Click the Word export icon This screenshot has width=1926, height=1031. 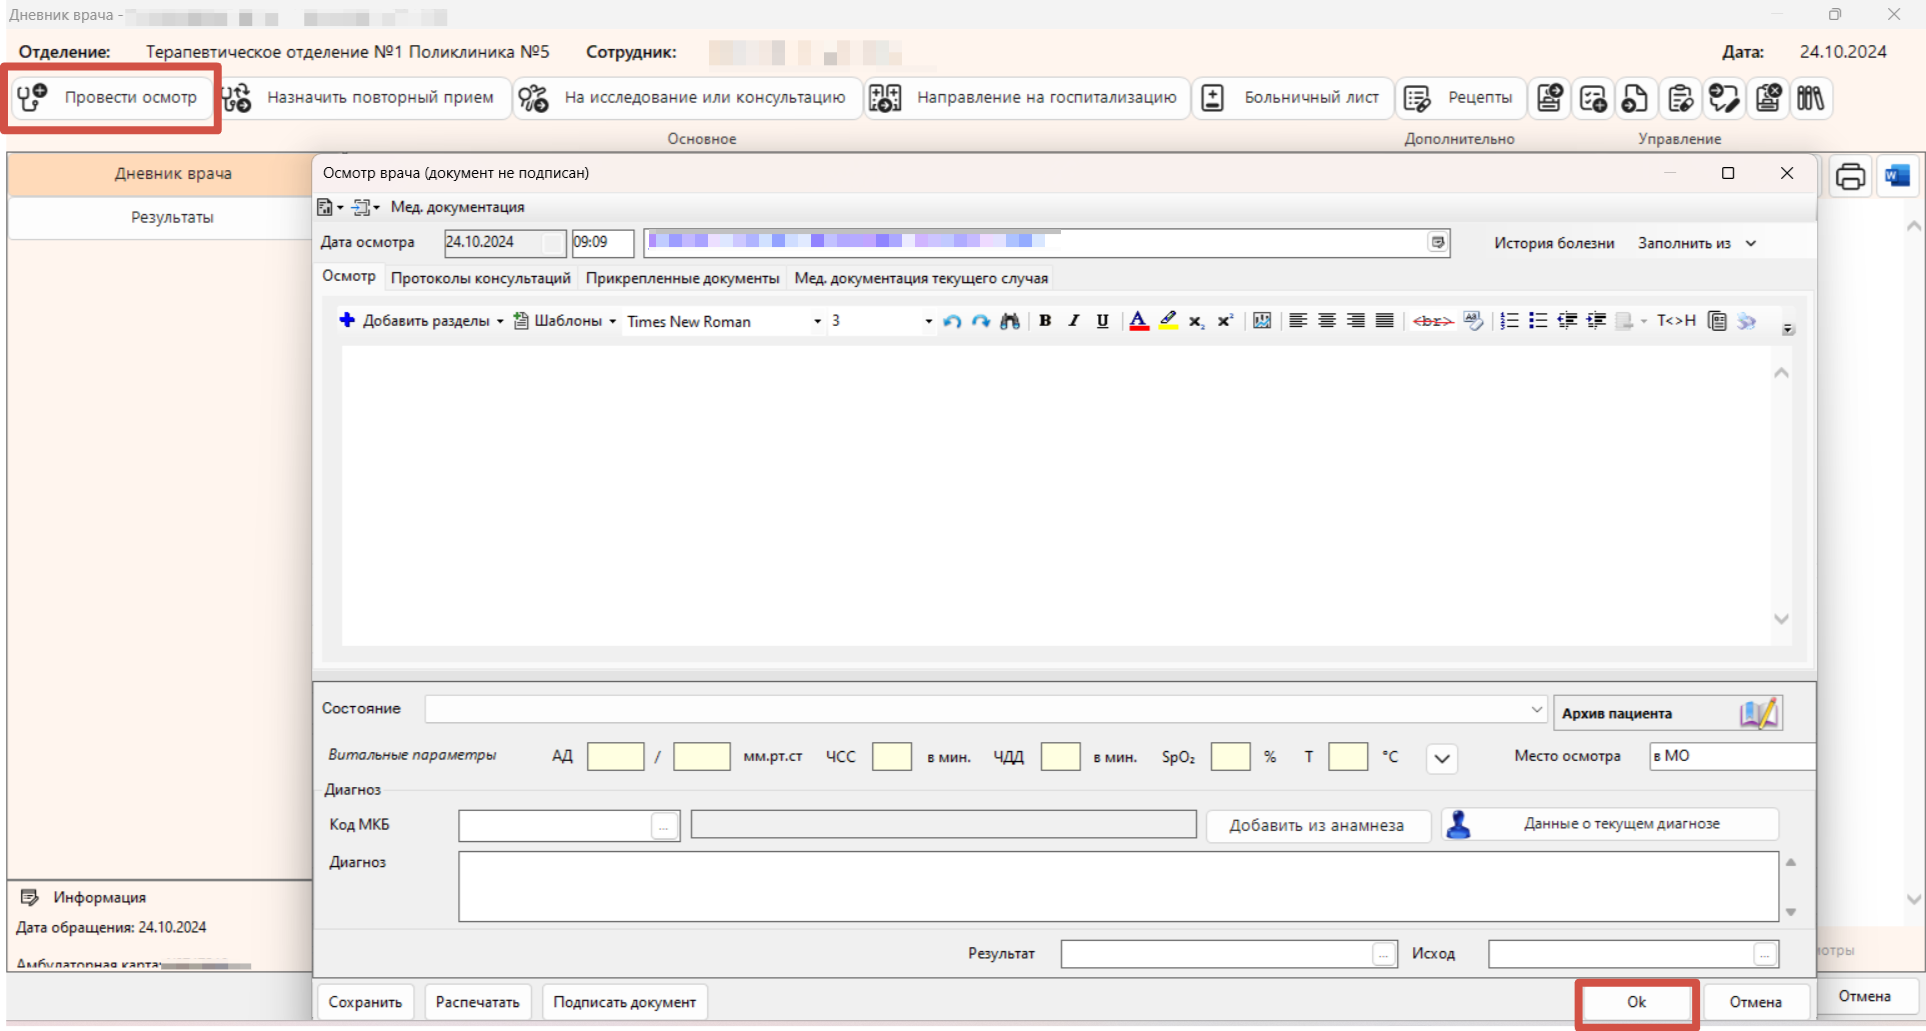click(x=1897, y=177)
